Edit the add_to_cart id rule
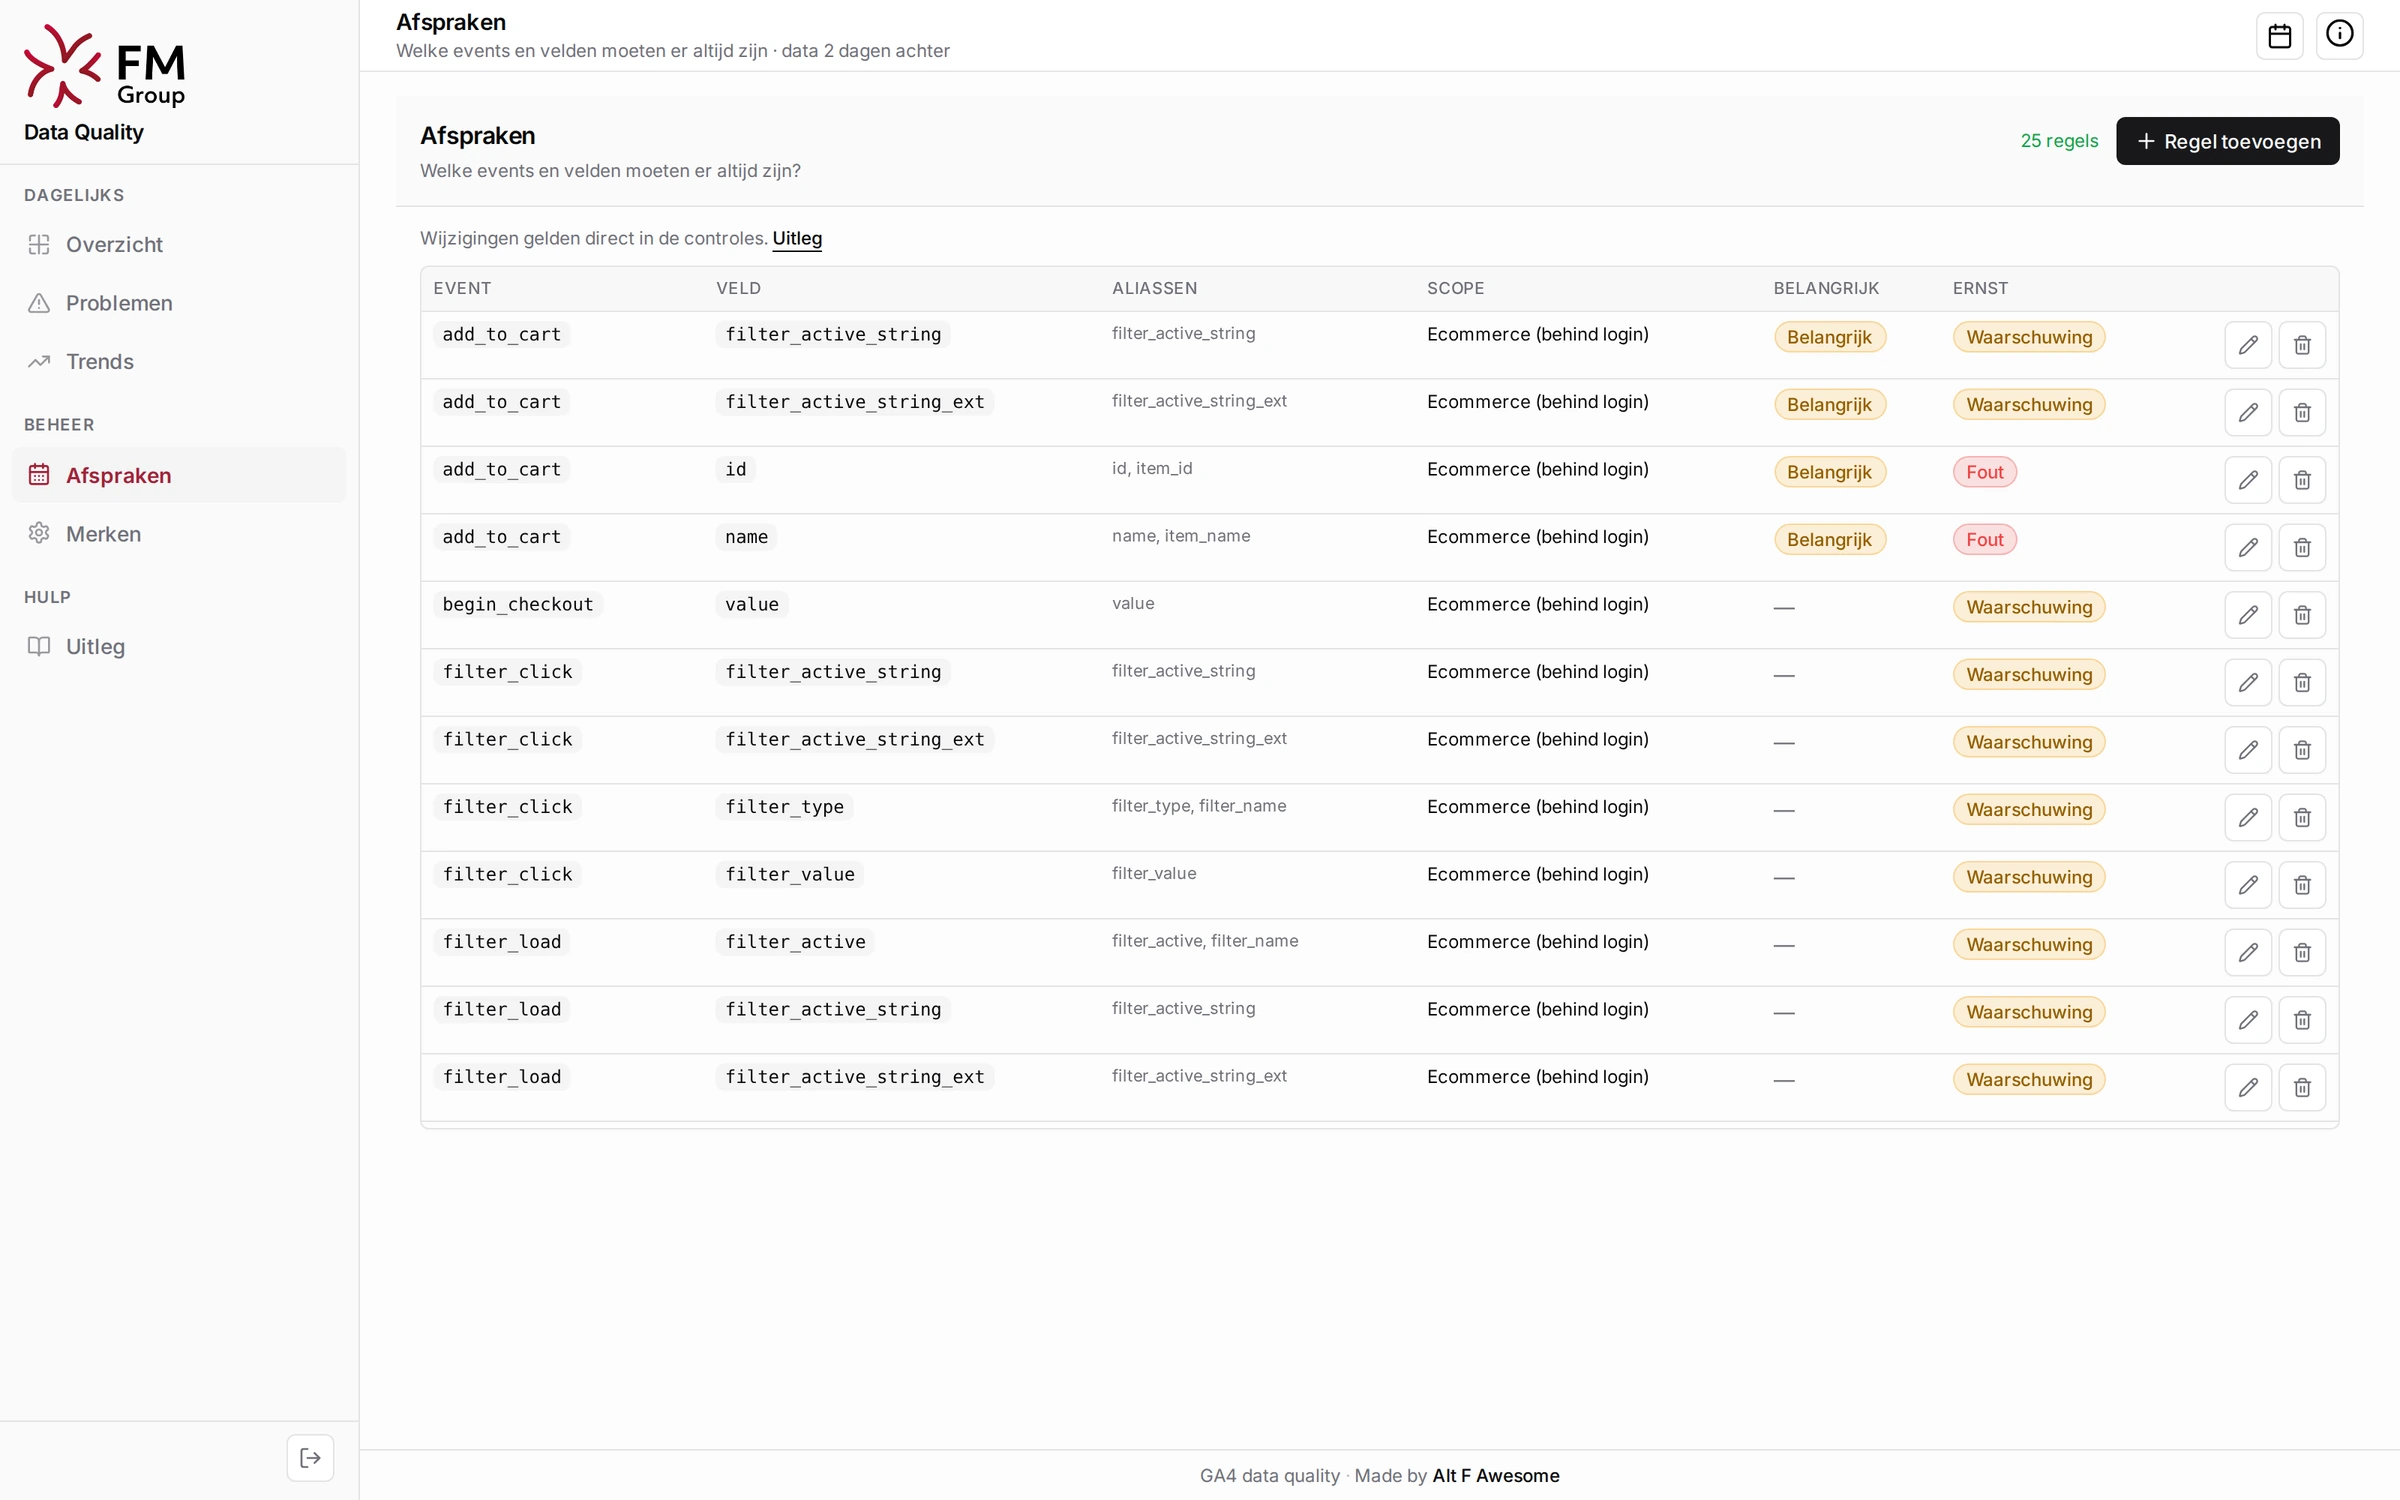This screenshot has width=2400, height=1500. tap(2248, 480)
